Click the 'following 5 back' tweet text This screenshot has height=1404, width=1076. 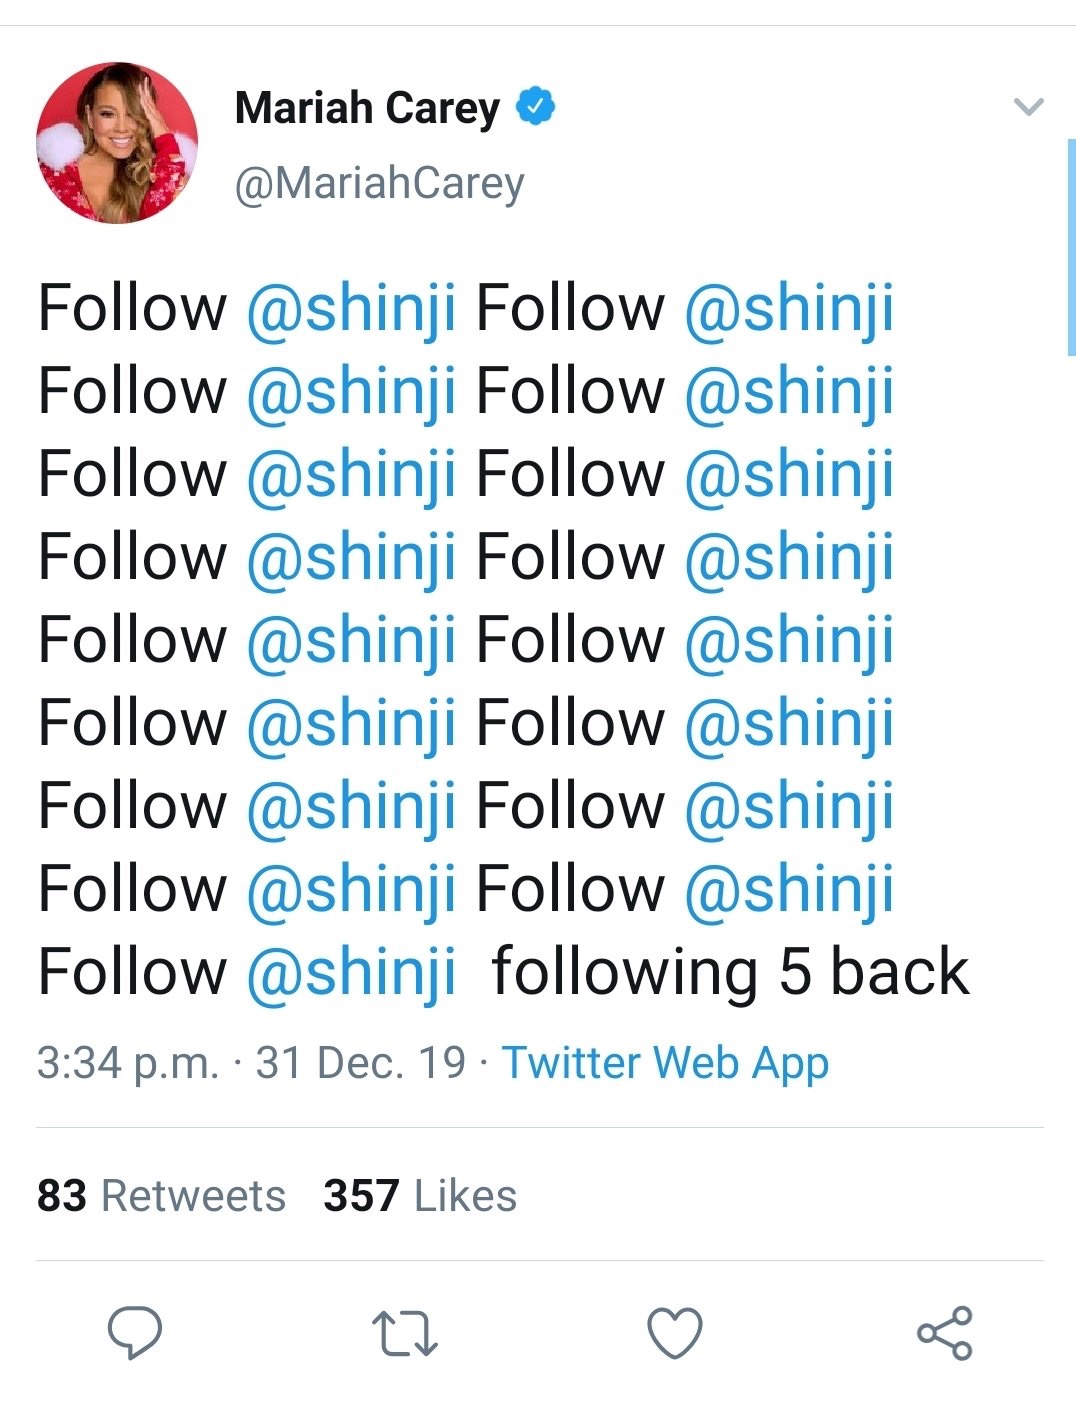pyautogui.click(x=730, y=972)
